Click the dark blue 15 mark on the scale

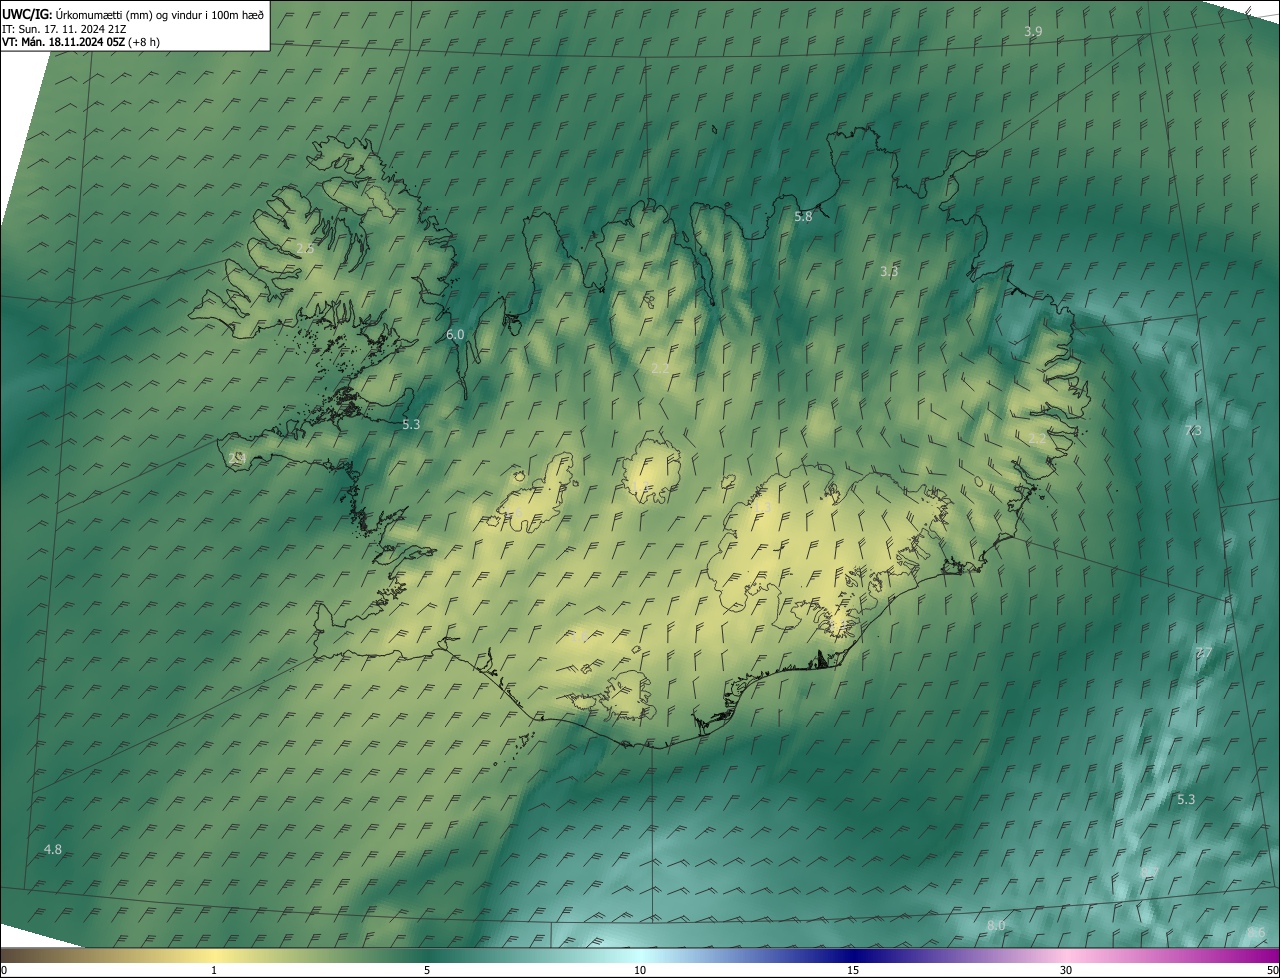(853, 970)
